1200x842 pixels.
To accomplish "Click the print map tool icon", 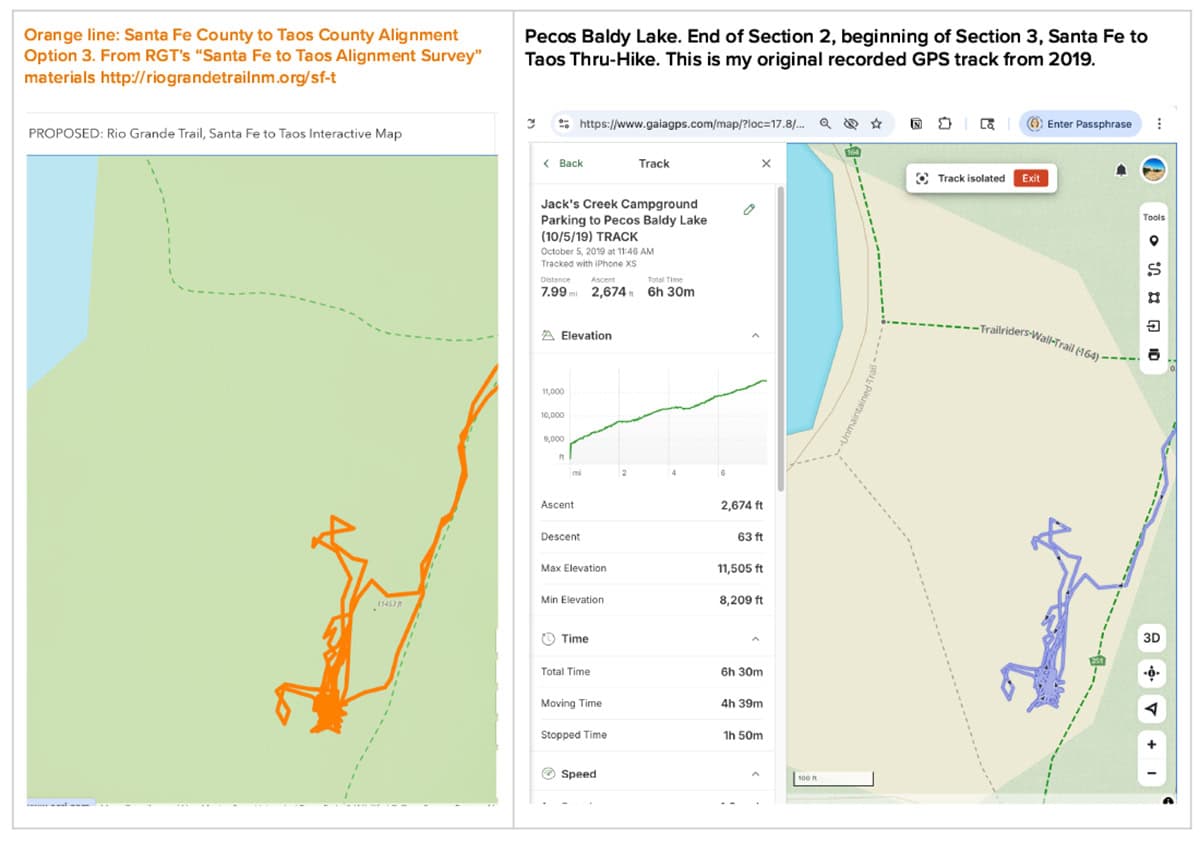I will 1153,354.
